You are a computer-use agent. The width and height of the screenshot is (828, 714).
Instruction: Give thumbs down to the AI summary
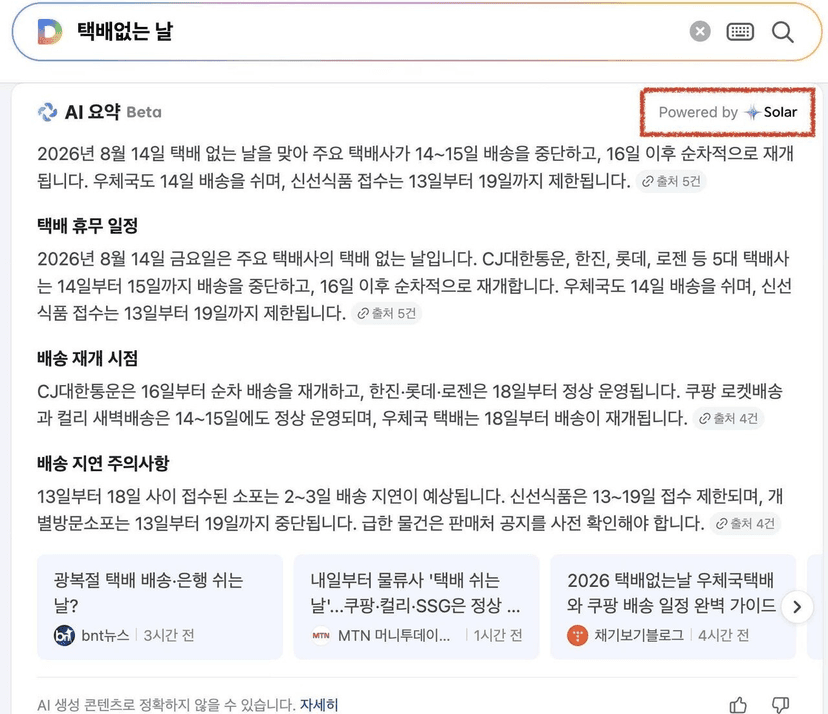780,705
